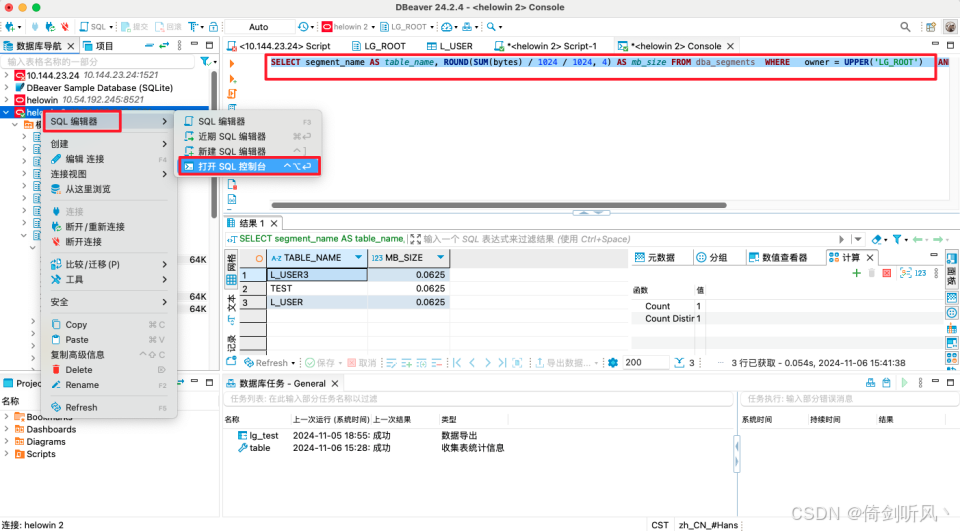This screenshot has width=960, height=531.
Task: Open TABLE_NAME column filter dropdown arrow
Action: 358,258
